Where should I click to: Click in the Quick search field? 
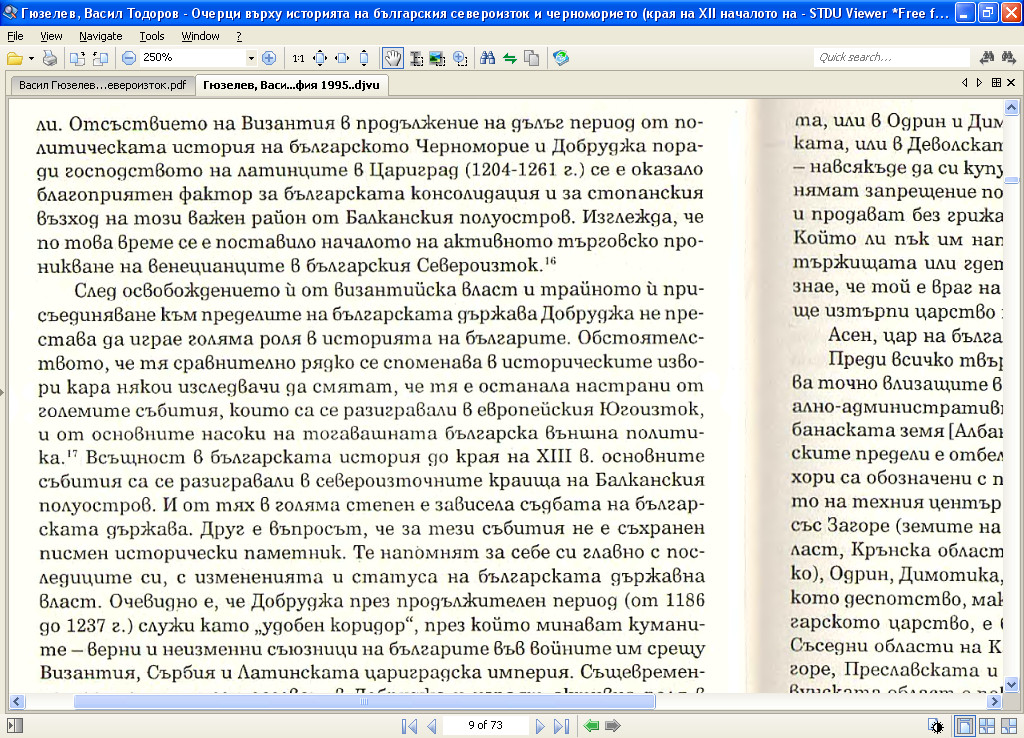(x=890, y=58)
